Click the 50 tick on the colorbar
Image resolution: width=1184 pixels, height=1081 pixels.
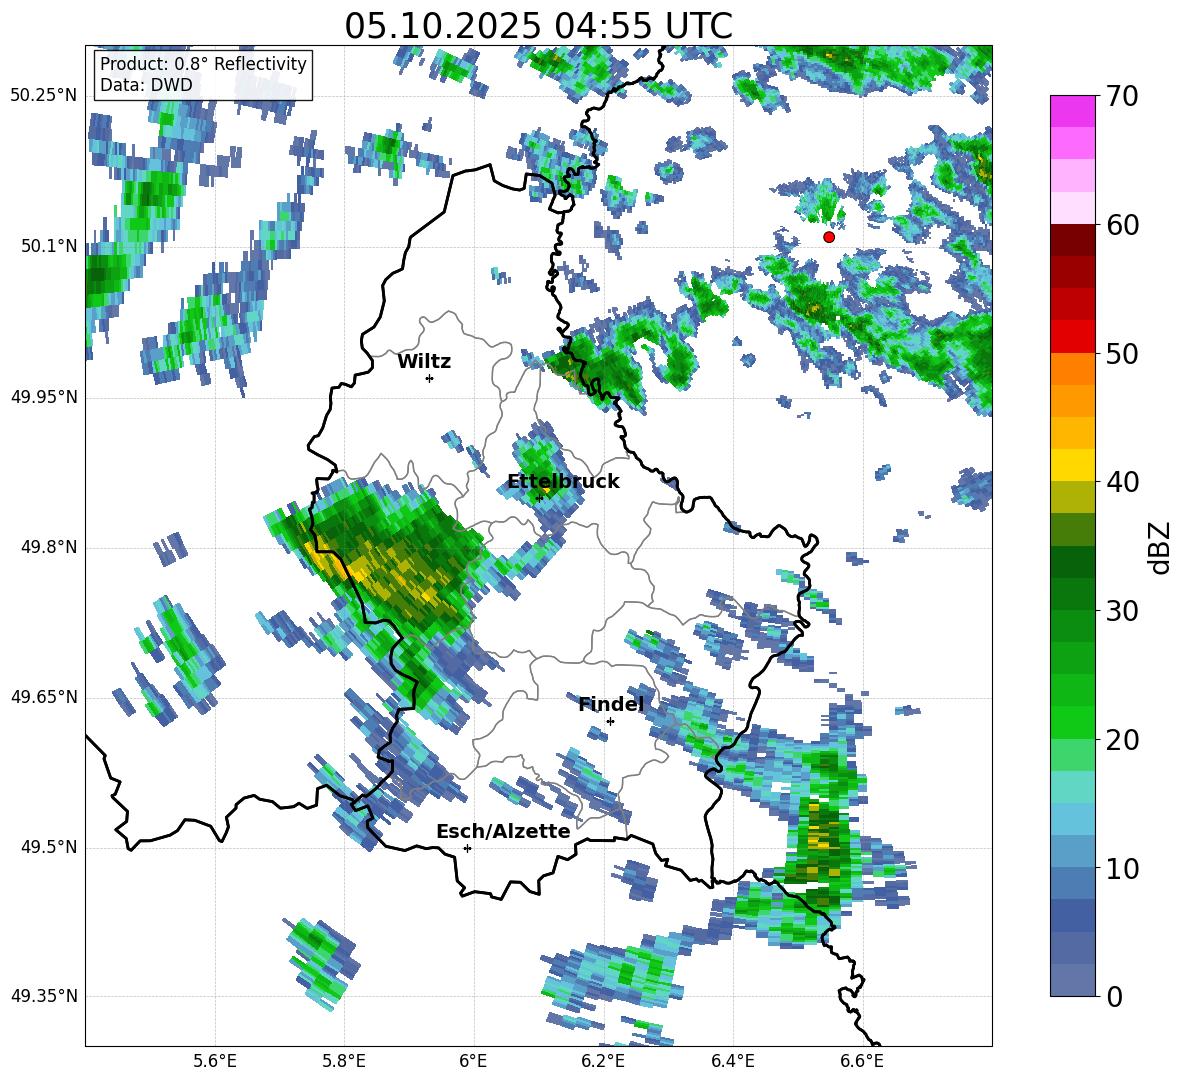[1122, 353]
